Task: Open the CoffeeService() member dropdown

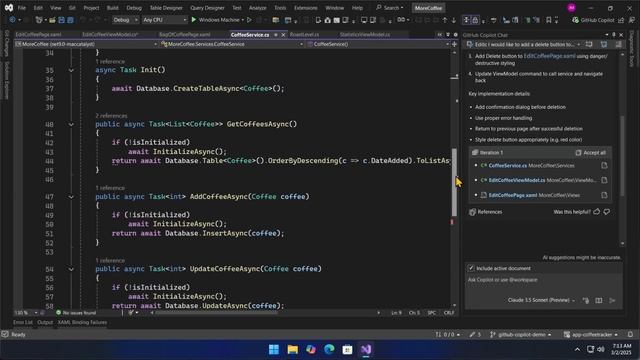Action: pos(377,44)
